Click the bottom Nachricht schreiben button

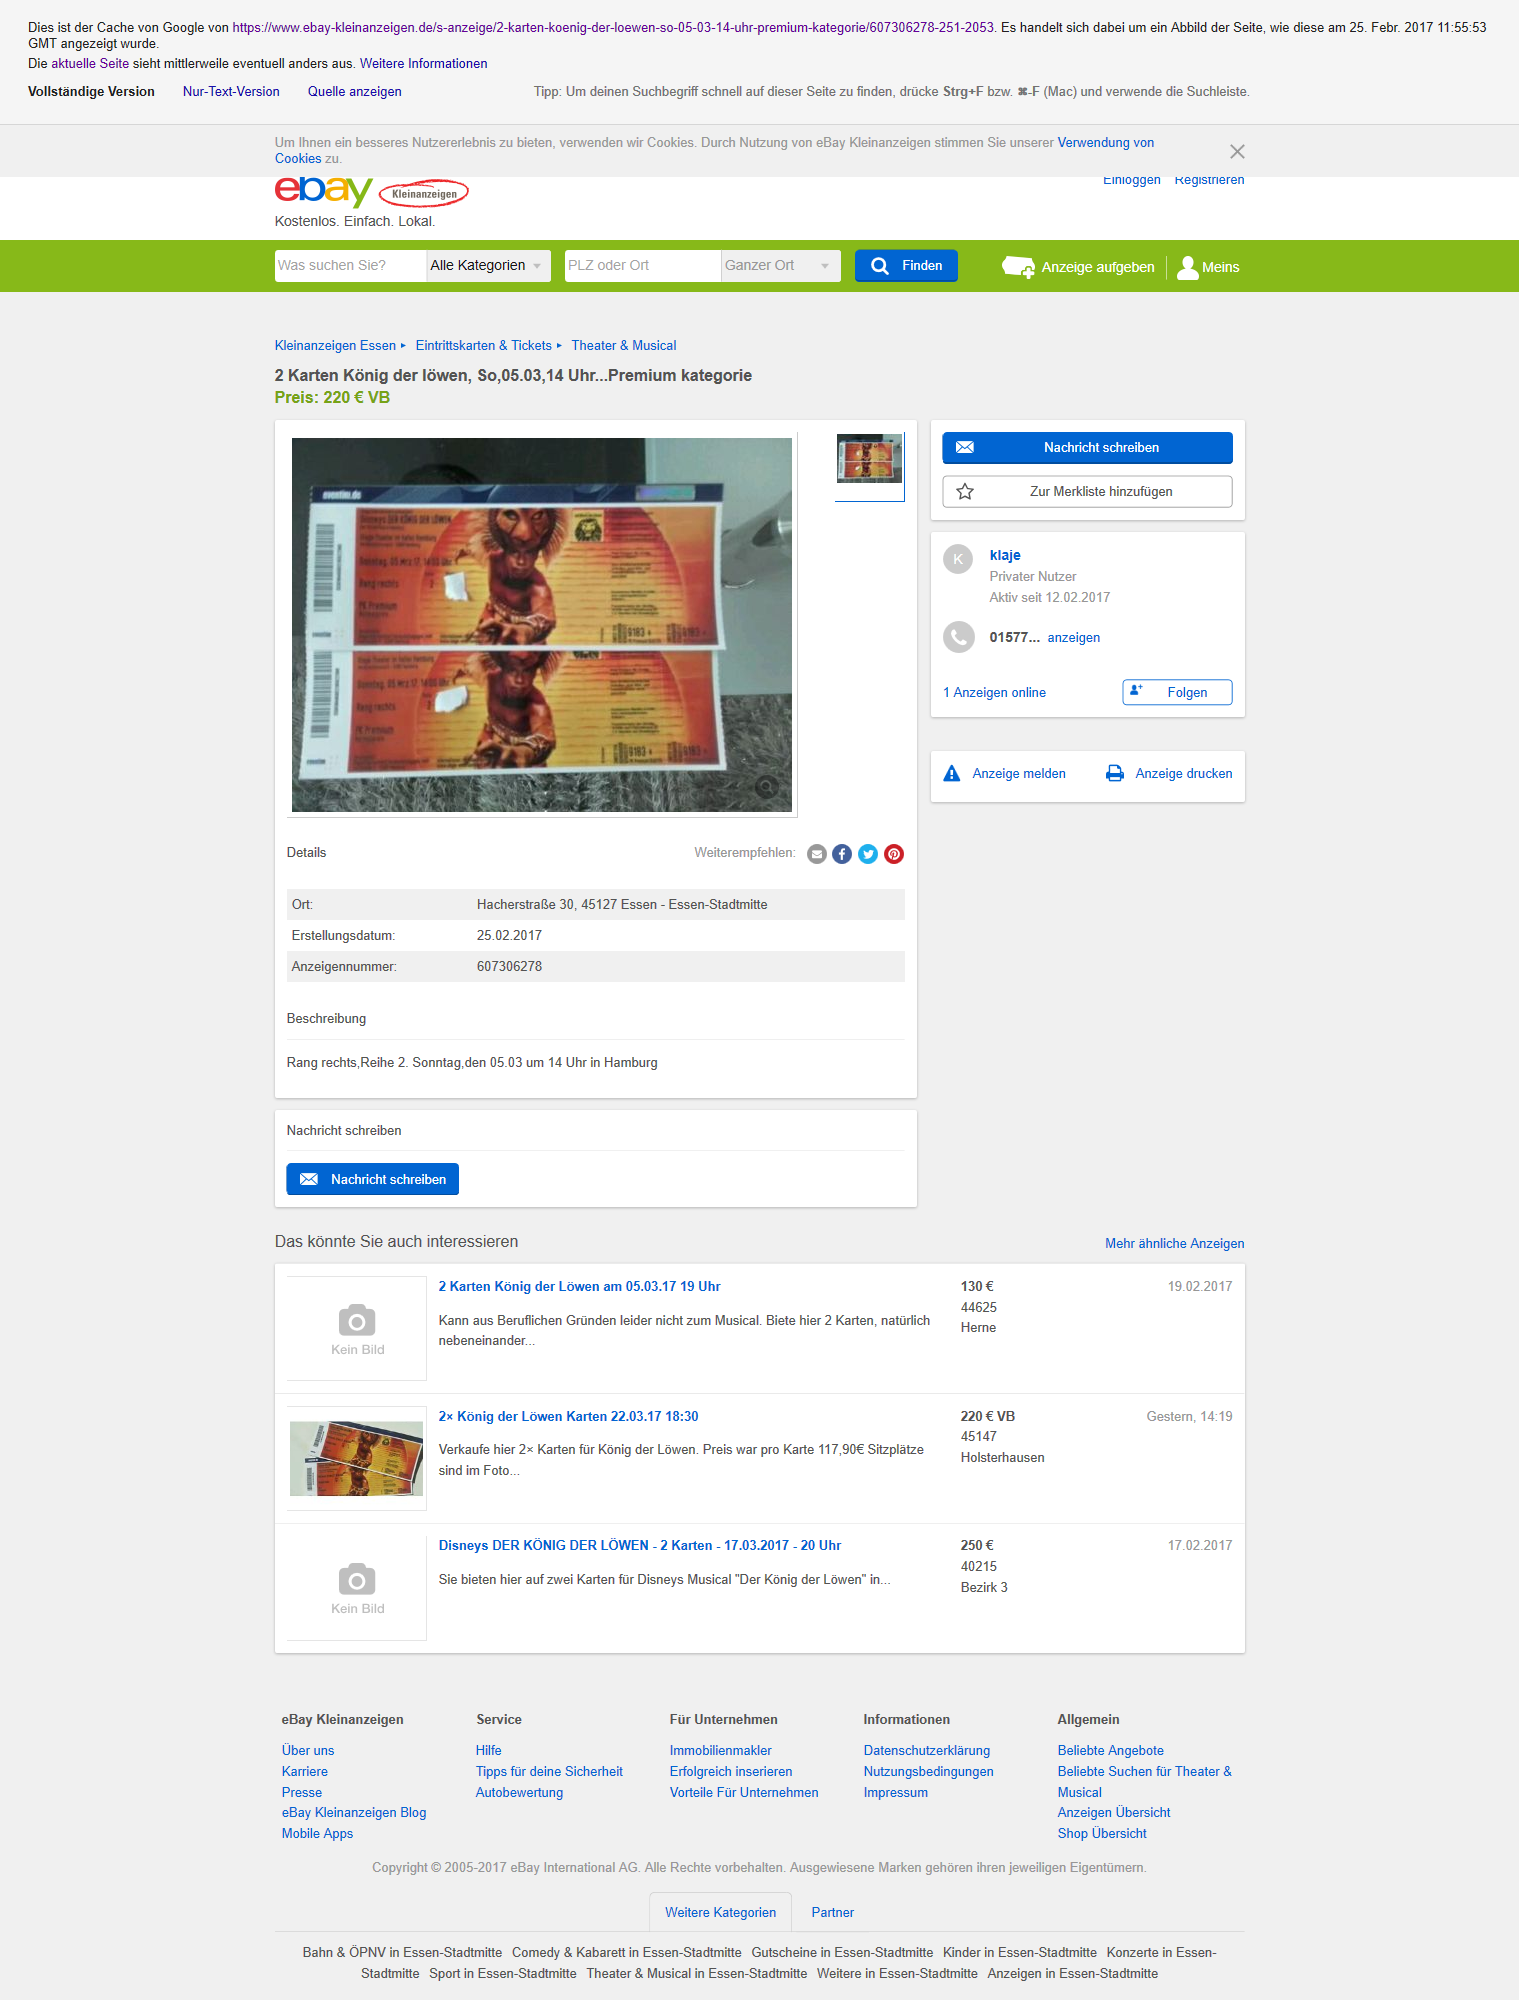pos(373,1180)
